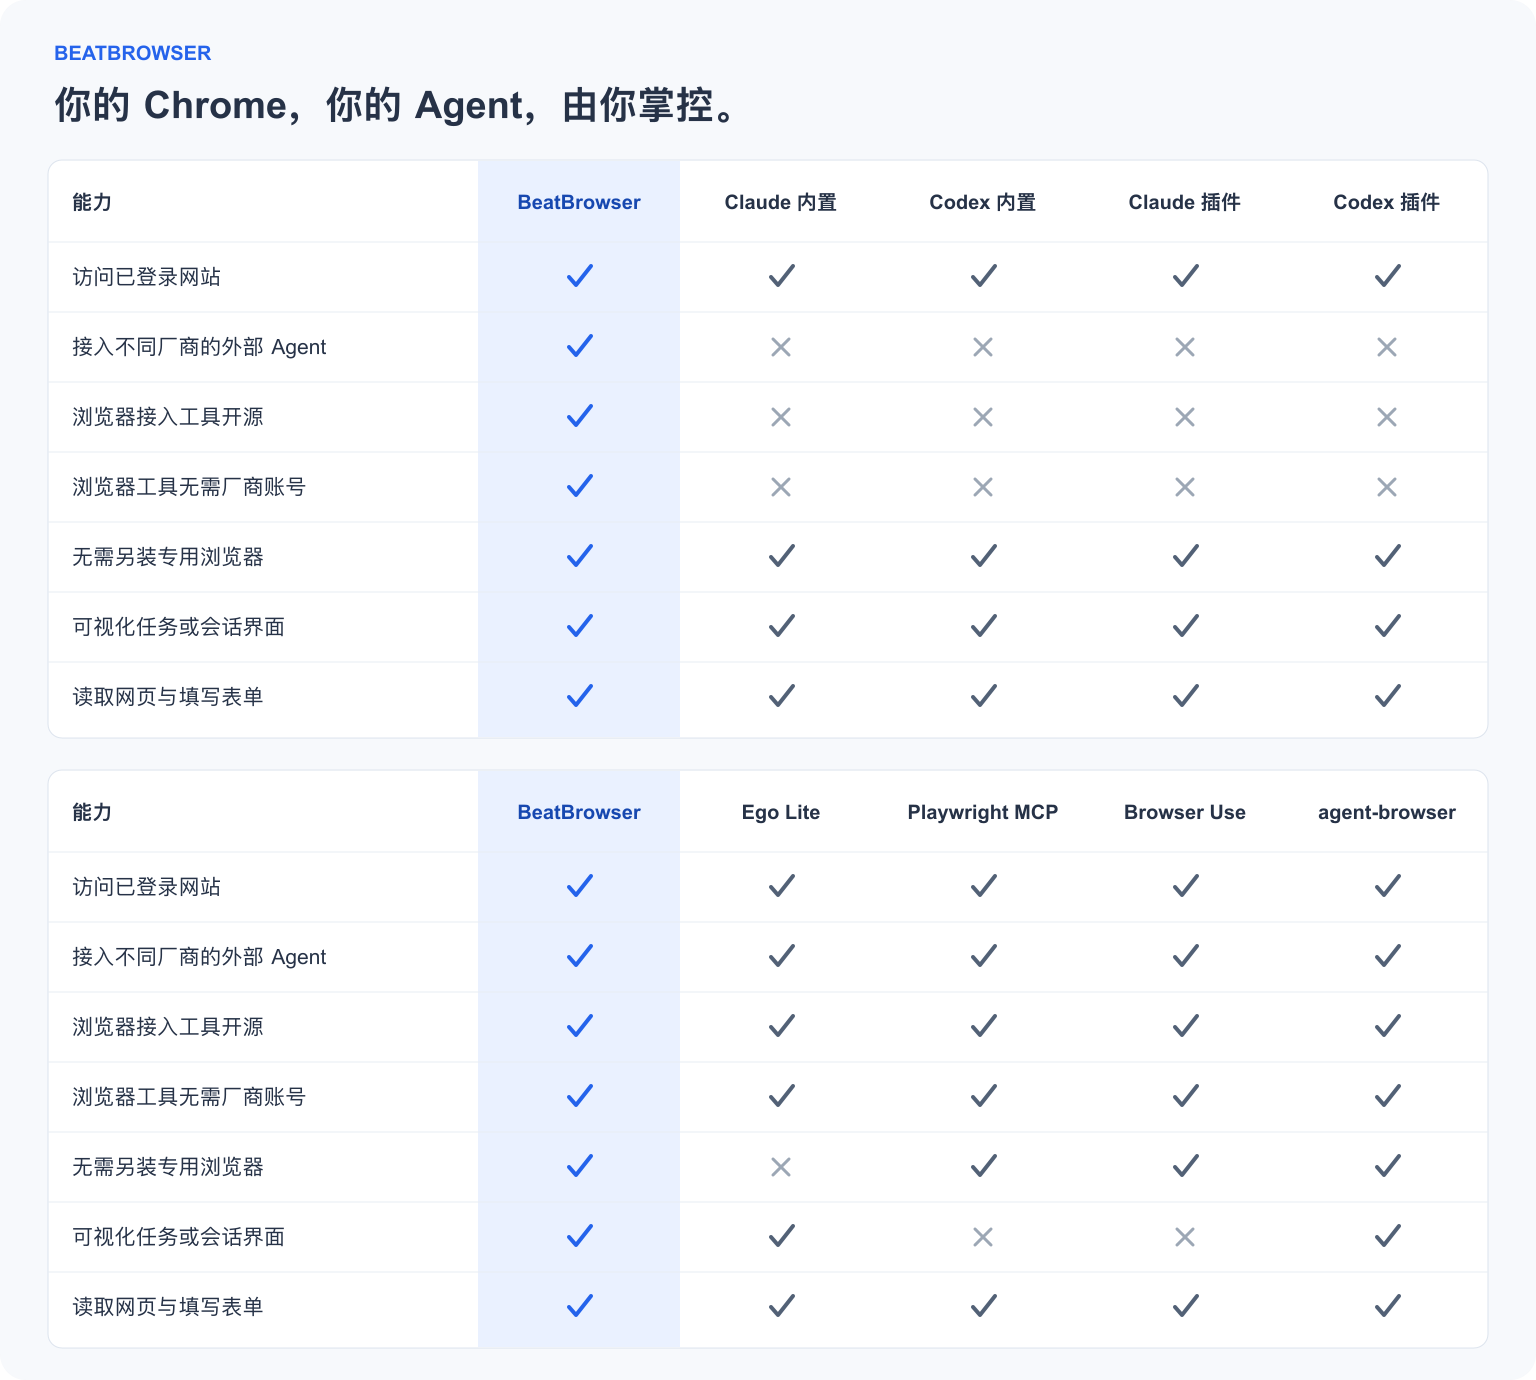Screen dimensions: 1536x1380
Task: Click the Ego Lite column header
Action: pos(781,812)
